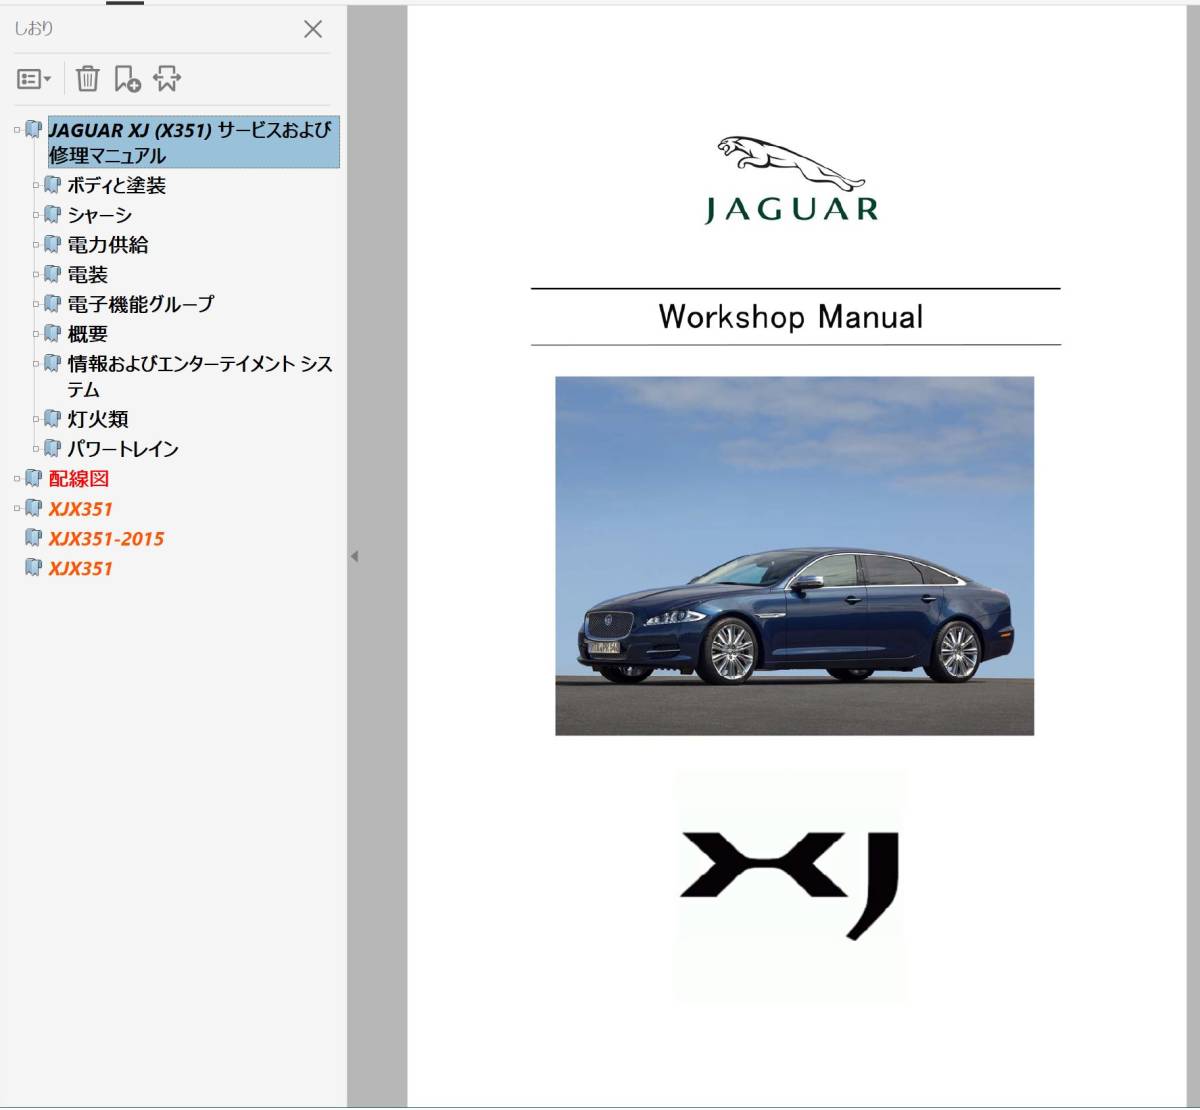1200x1110 pixels.
Task: Collapse the navigation pane with arrow handle
Action: point(354,556)
